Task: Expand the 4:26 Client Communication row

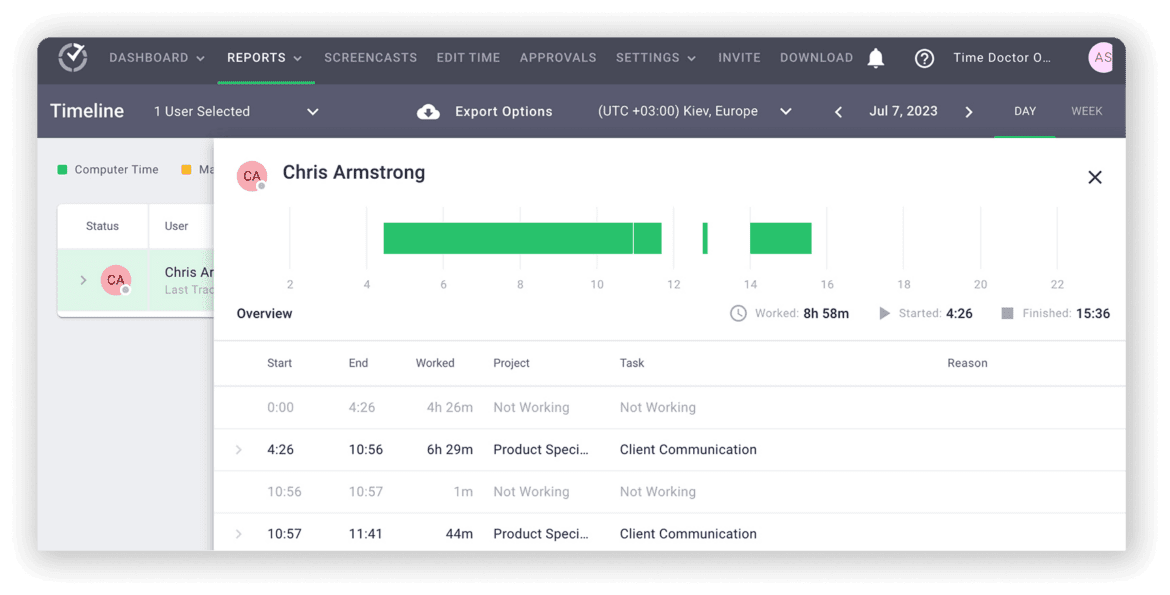Action: [237, 450]
